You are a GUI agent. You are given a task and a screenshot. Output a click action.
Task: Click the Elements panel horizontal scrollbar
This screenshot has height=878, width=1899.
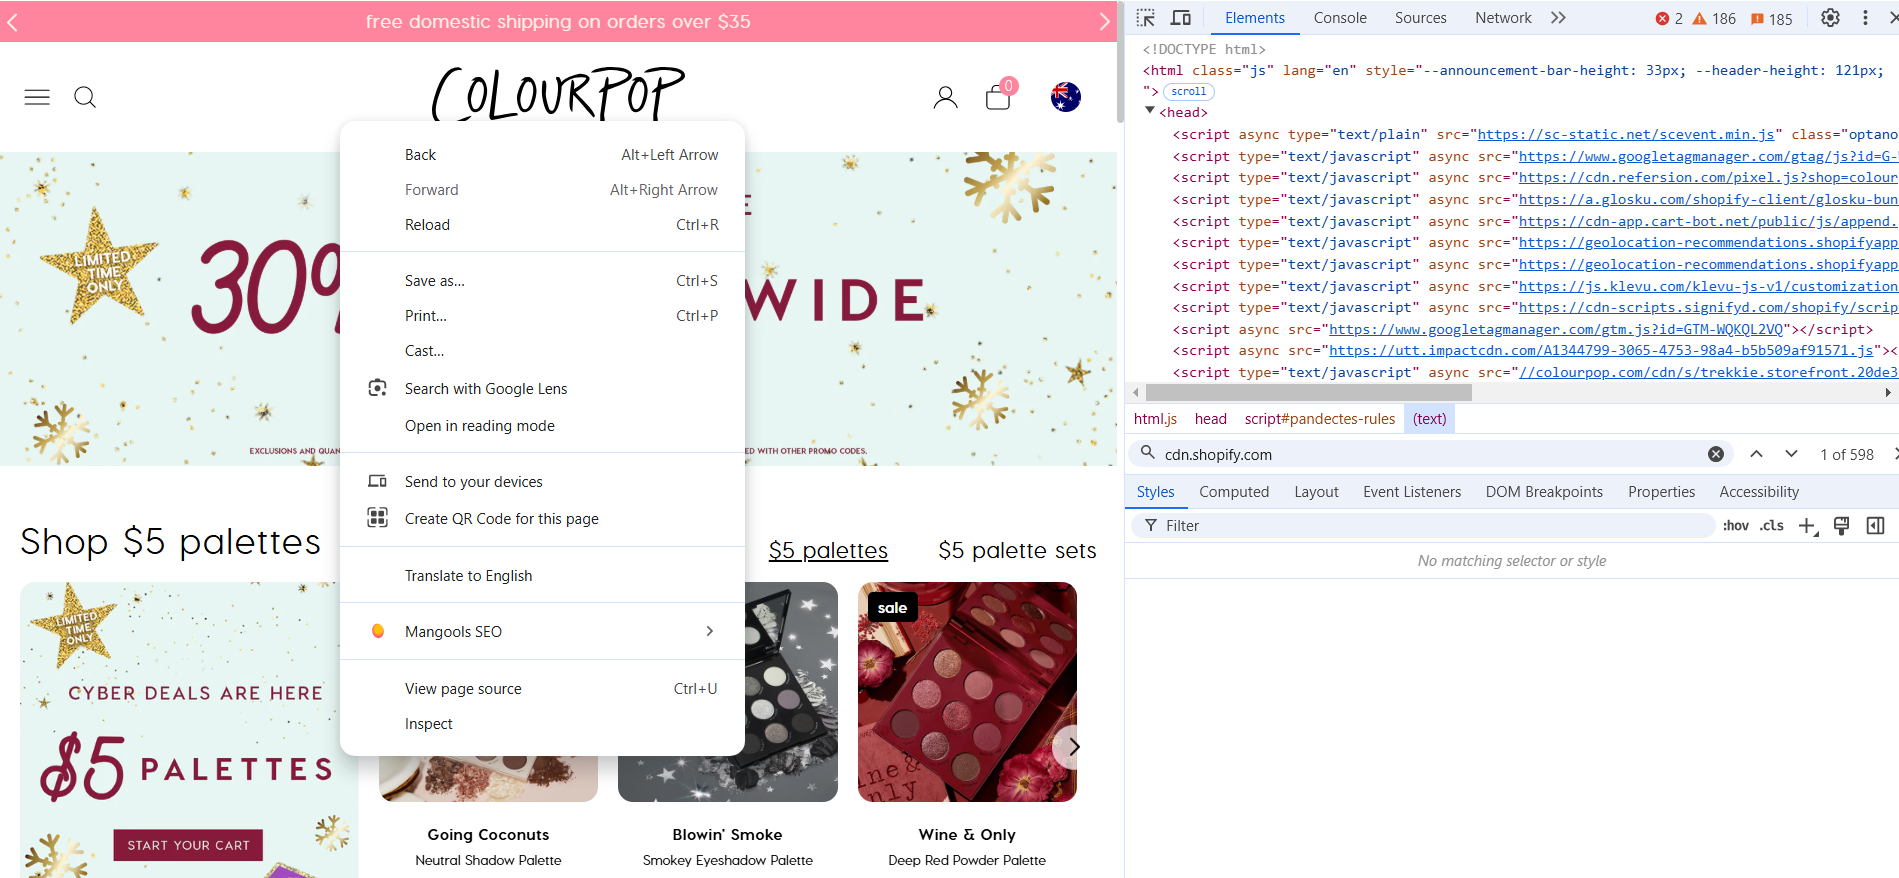(1308, 393)
